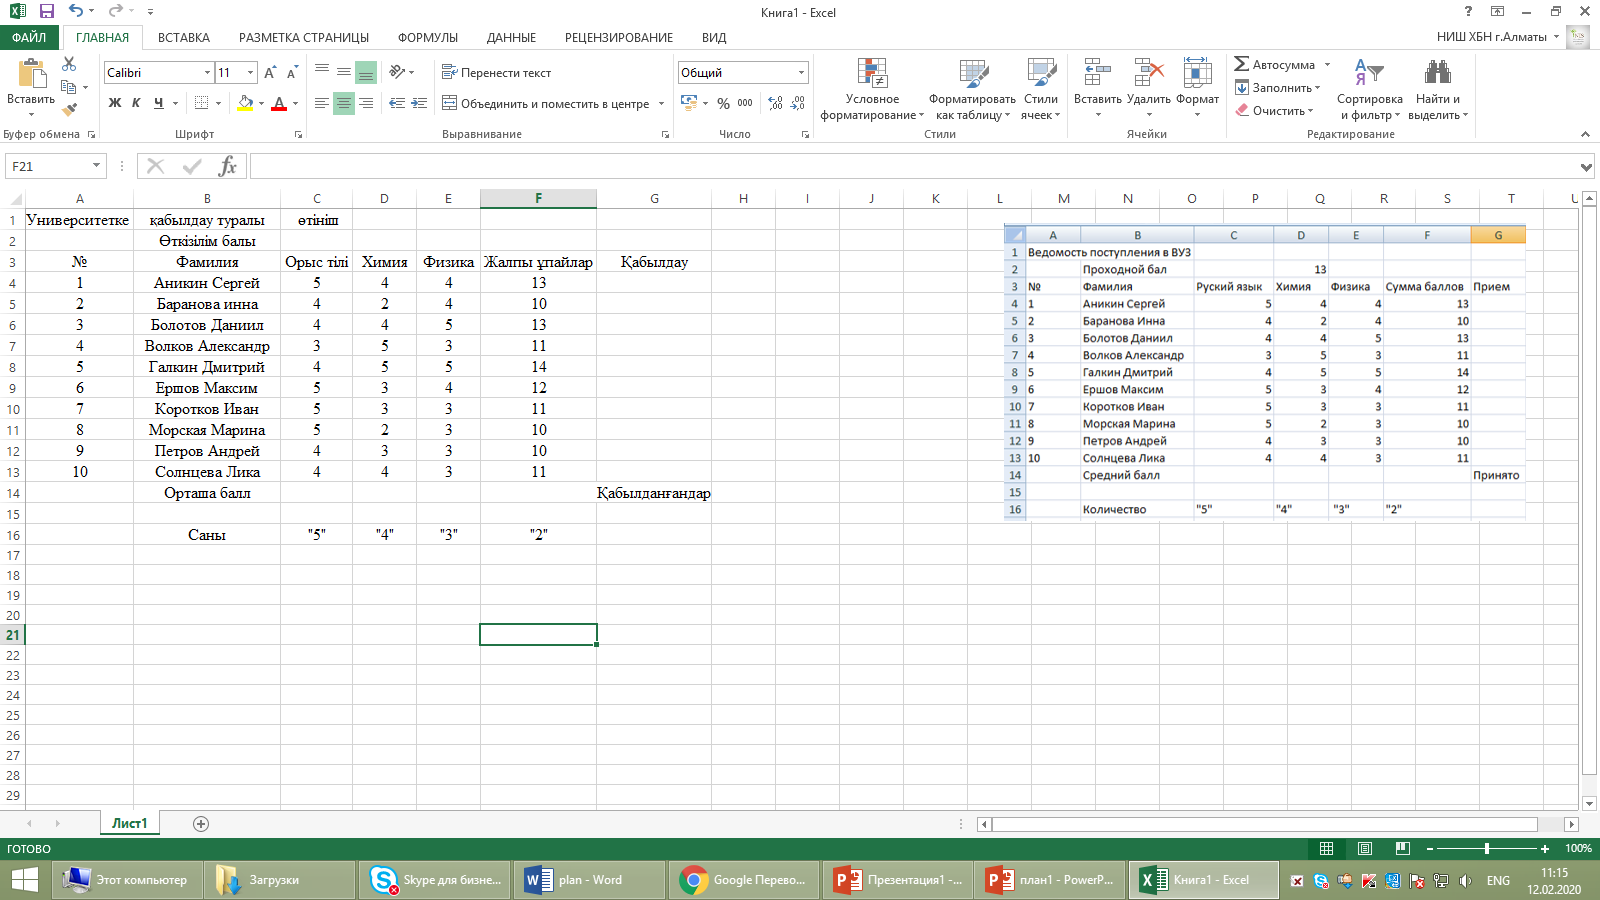Add a new sheet with plus button
The height and width of the screenshot is (900, 1600).
(x=201, y=824)
